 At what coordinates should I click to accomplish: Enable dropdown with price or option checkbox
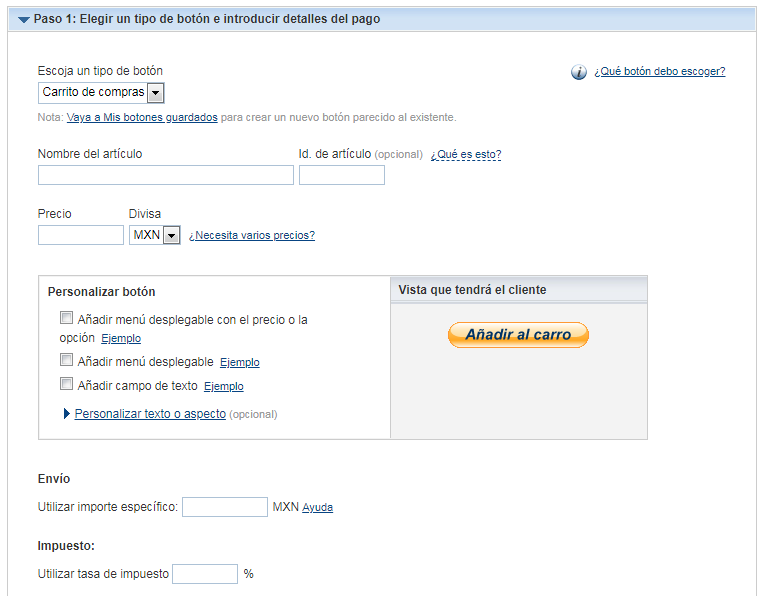[x=66, y=318]
